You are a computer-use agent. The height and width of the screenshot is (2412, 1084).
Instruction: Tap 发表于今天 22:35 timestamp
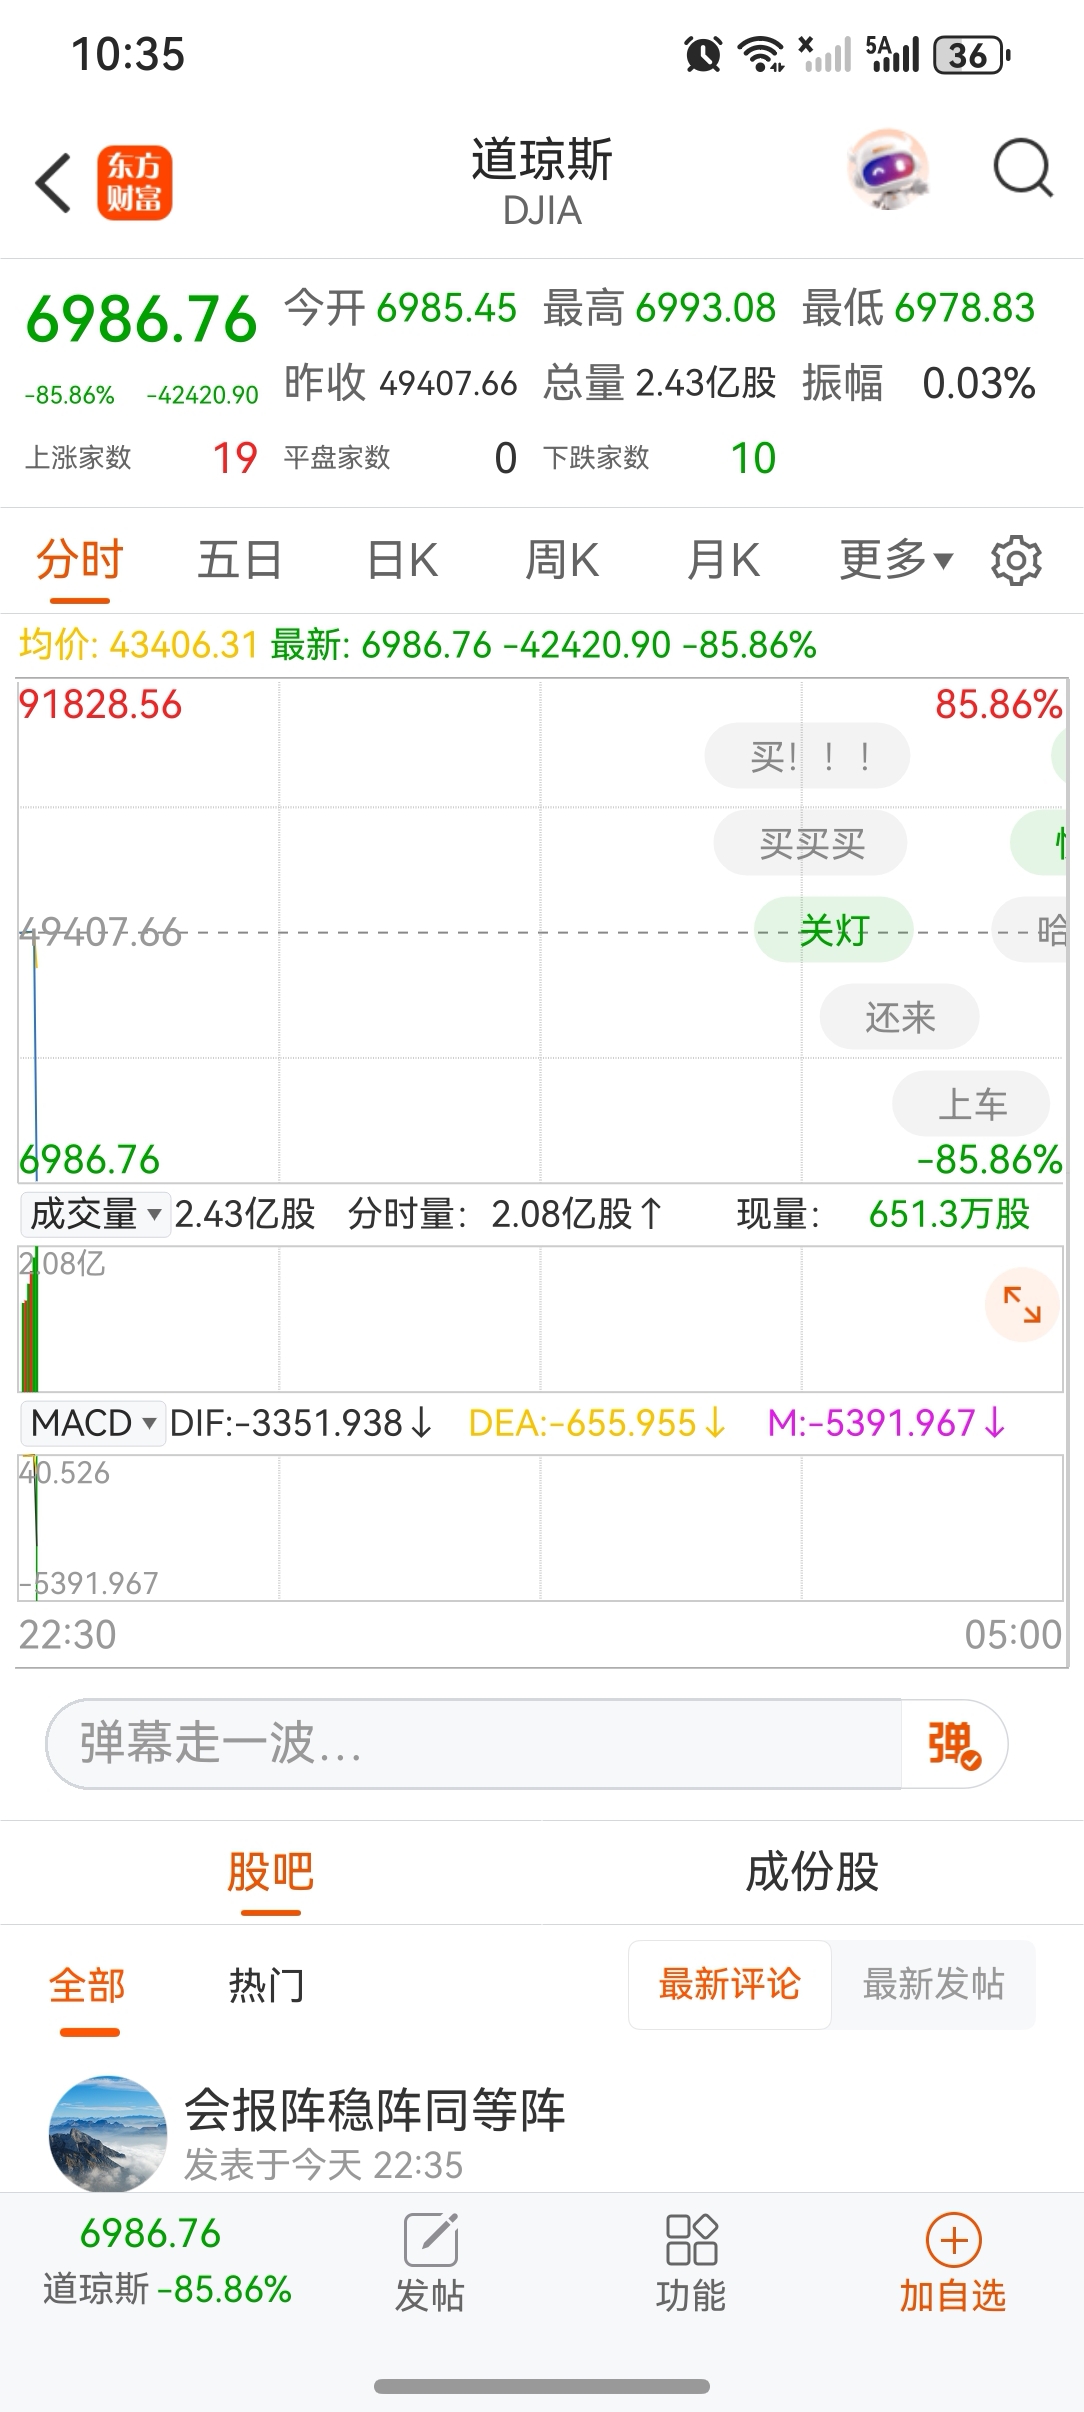click(x=323, y=2165)
